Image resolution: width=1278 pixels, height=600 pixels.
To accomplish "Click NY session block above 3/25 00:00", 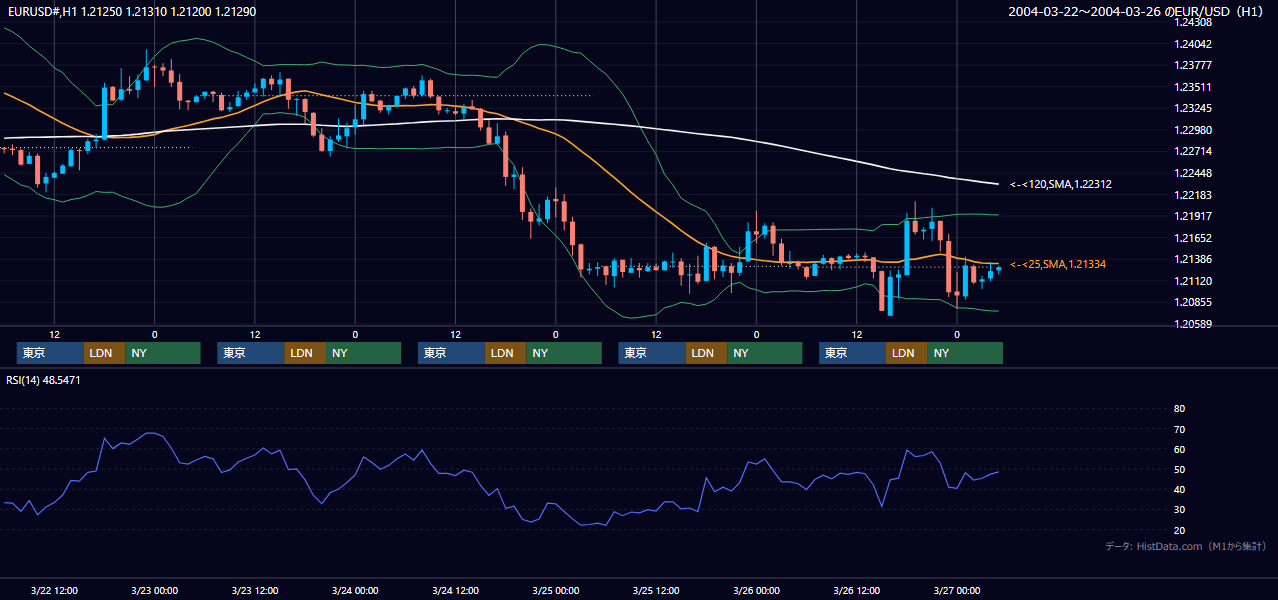I will coord(564,353).
